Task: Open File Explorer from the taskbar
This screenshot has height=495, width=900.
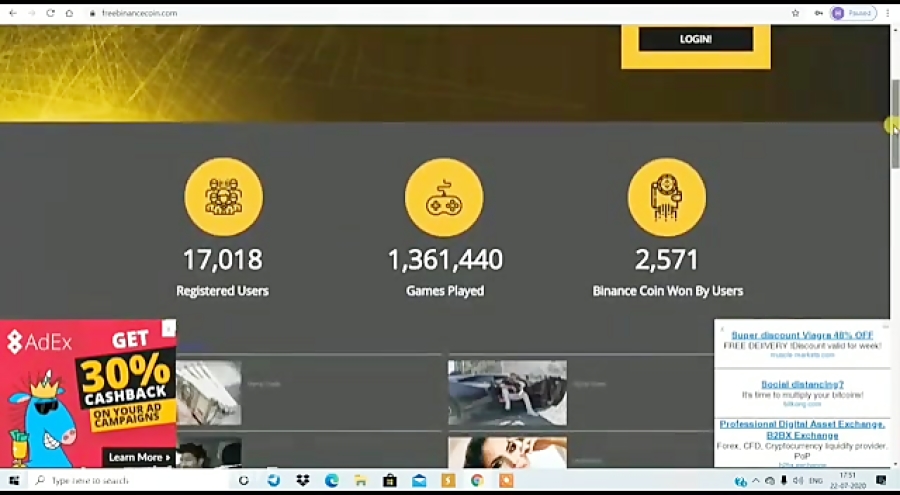Action: (360, 481)
